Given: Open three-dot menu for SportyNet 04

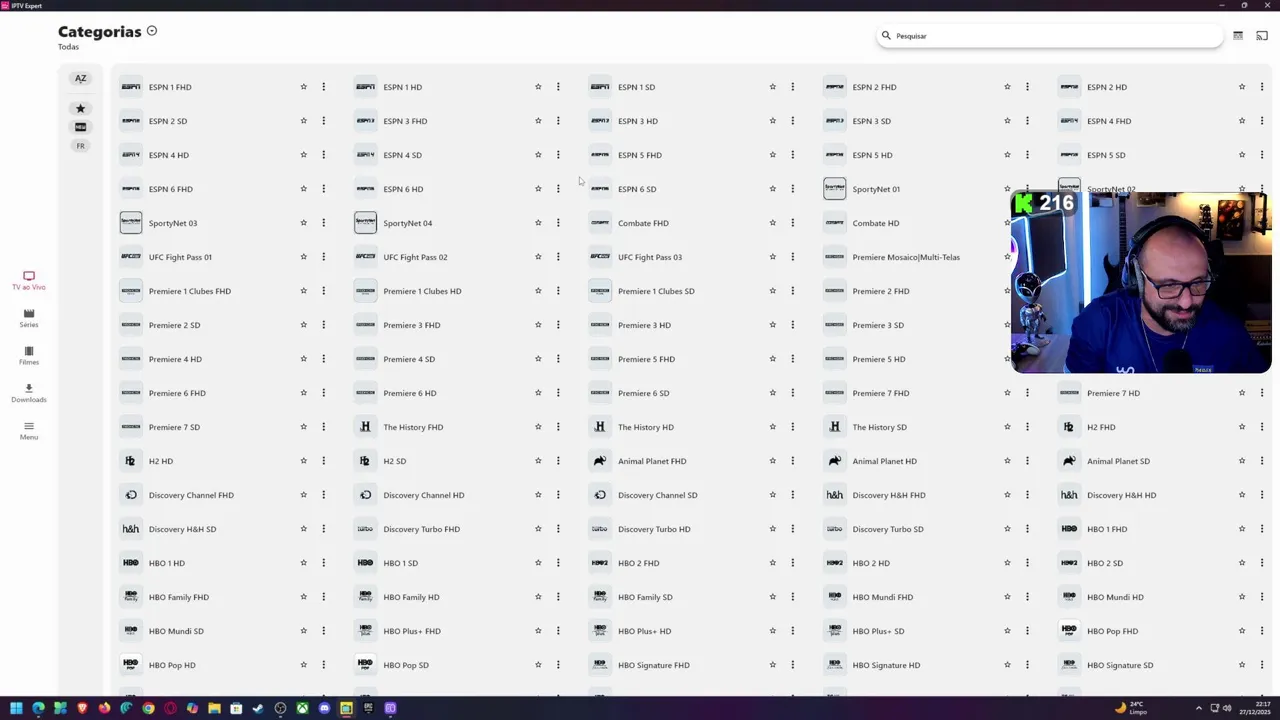Looking at the screenshot, I should (x=558, y=223).
